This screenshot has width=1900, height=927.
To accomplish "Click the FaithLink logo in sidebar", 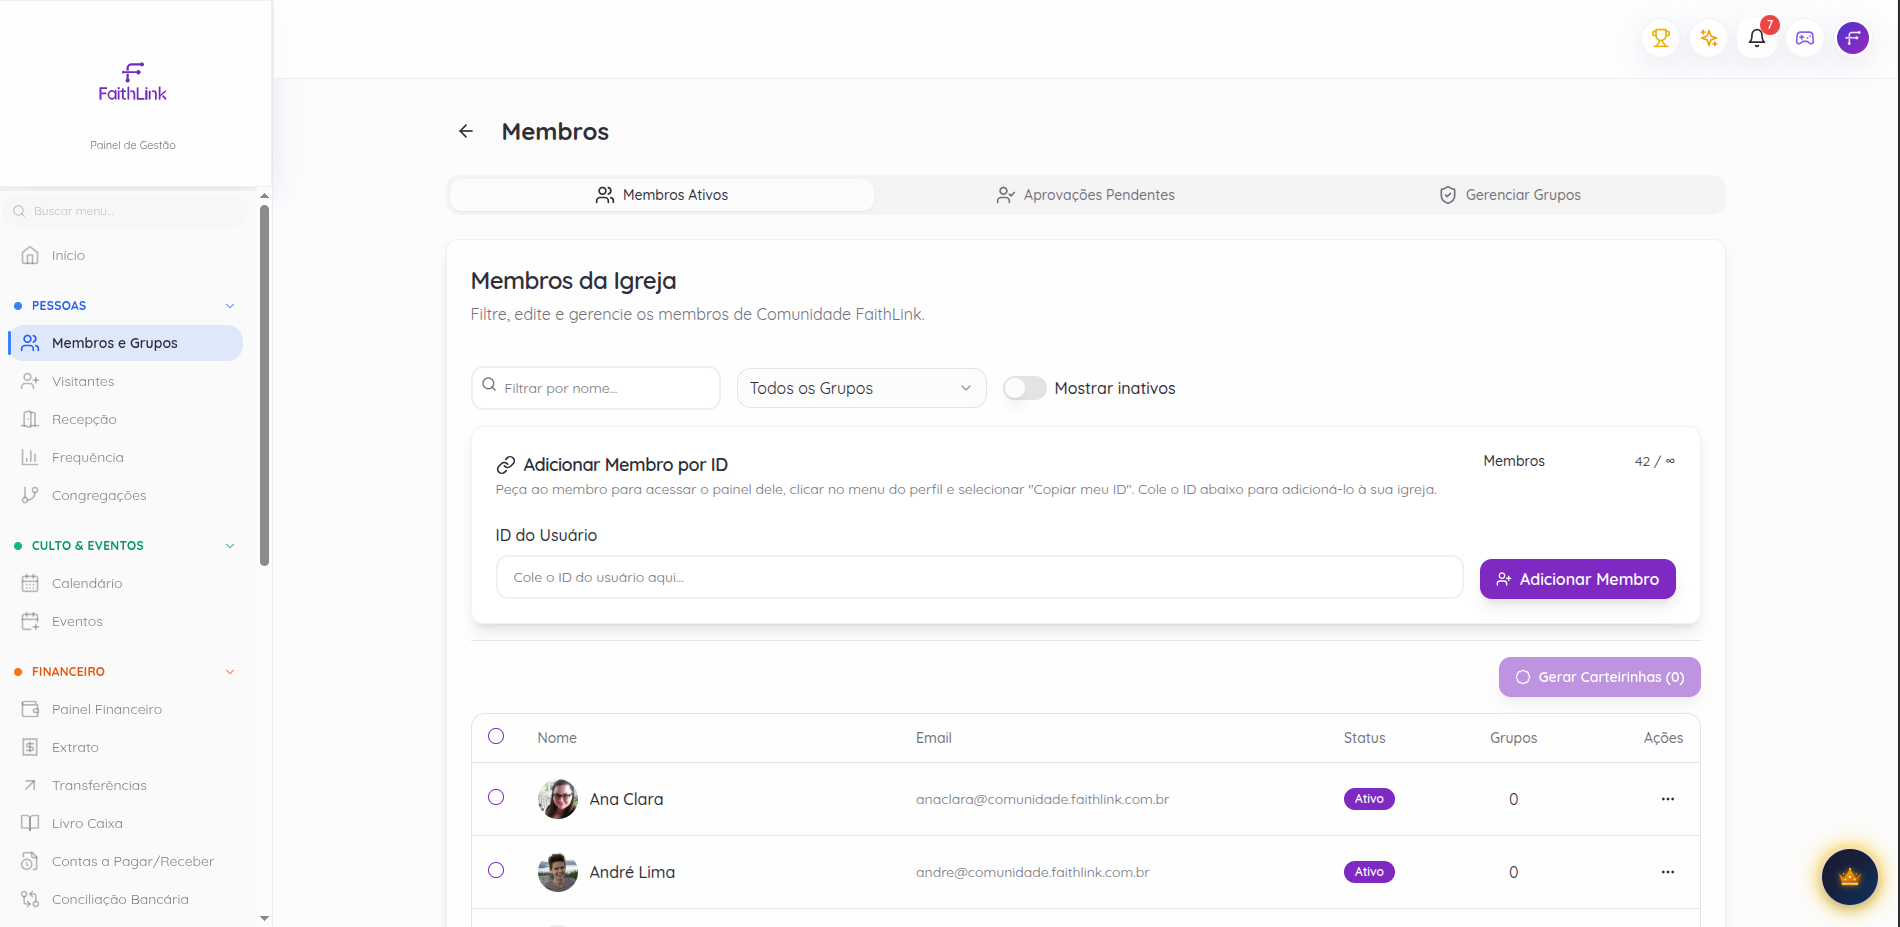I will pos(133,82).
